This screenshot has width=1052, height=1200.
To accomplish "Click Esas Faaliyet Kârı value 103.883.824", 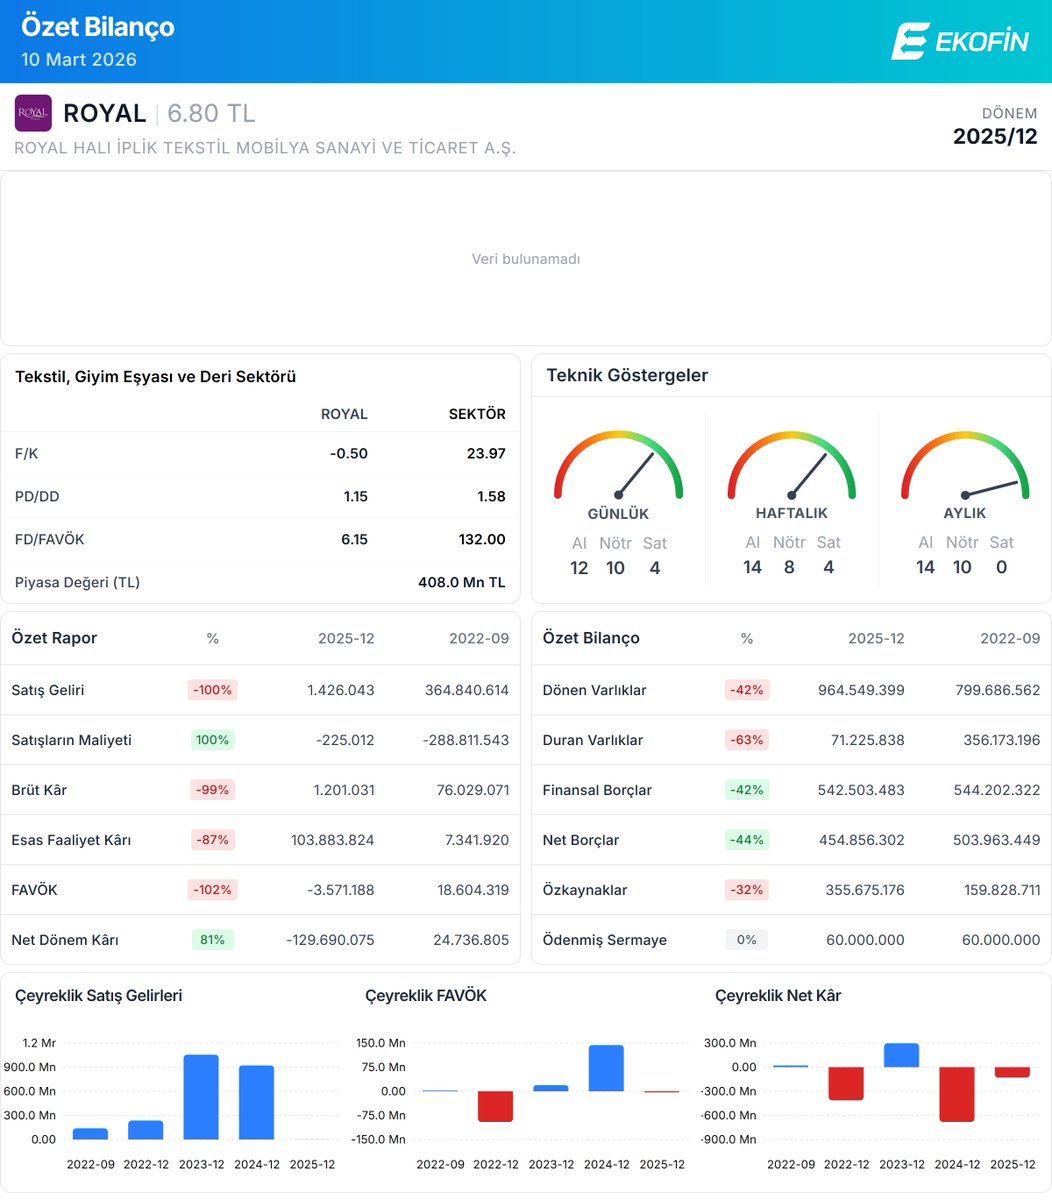I will point(333,840).
